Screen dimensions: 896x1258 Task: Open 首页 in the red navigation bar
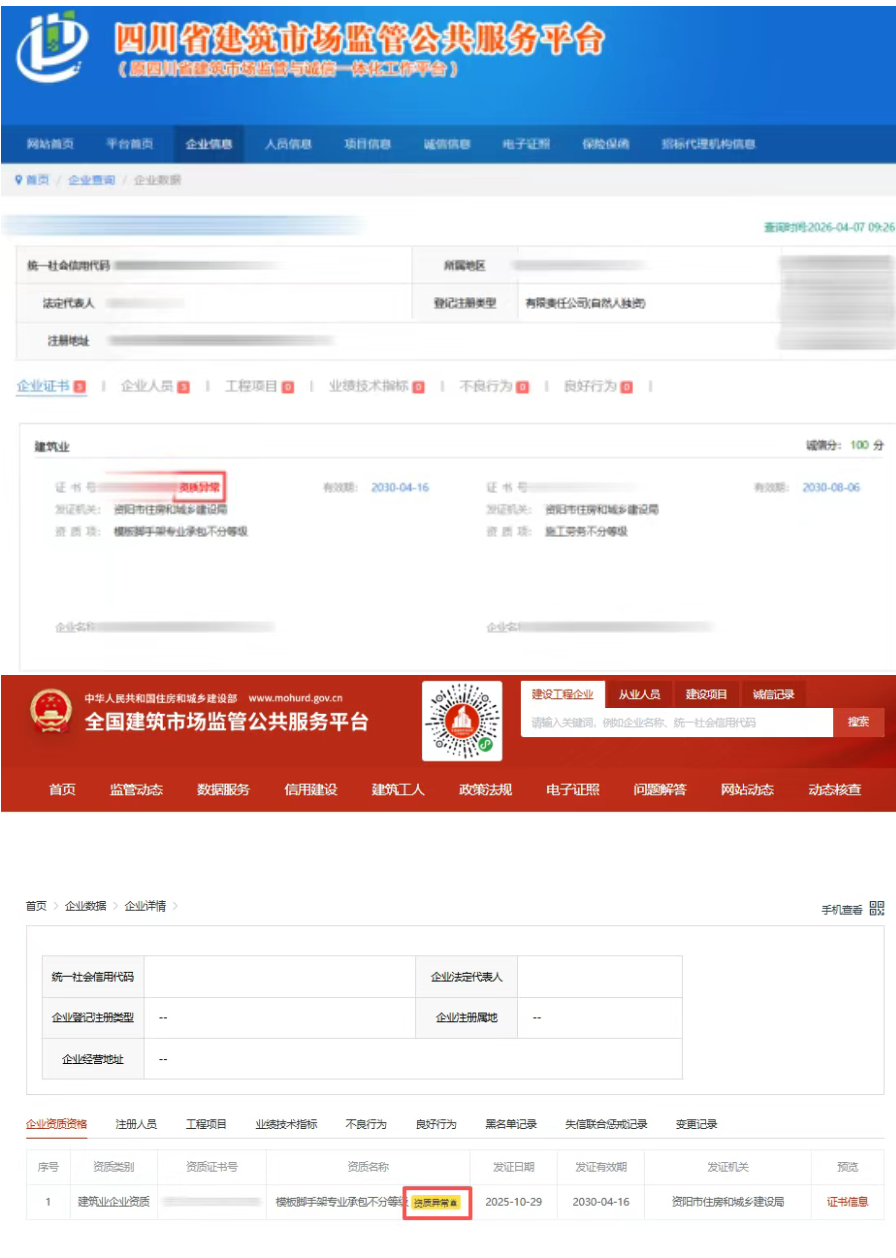pyautogui.click(x=62, y=789)
